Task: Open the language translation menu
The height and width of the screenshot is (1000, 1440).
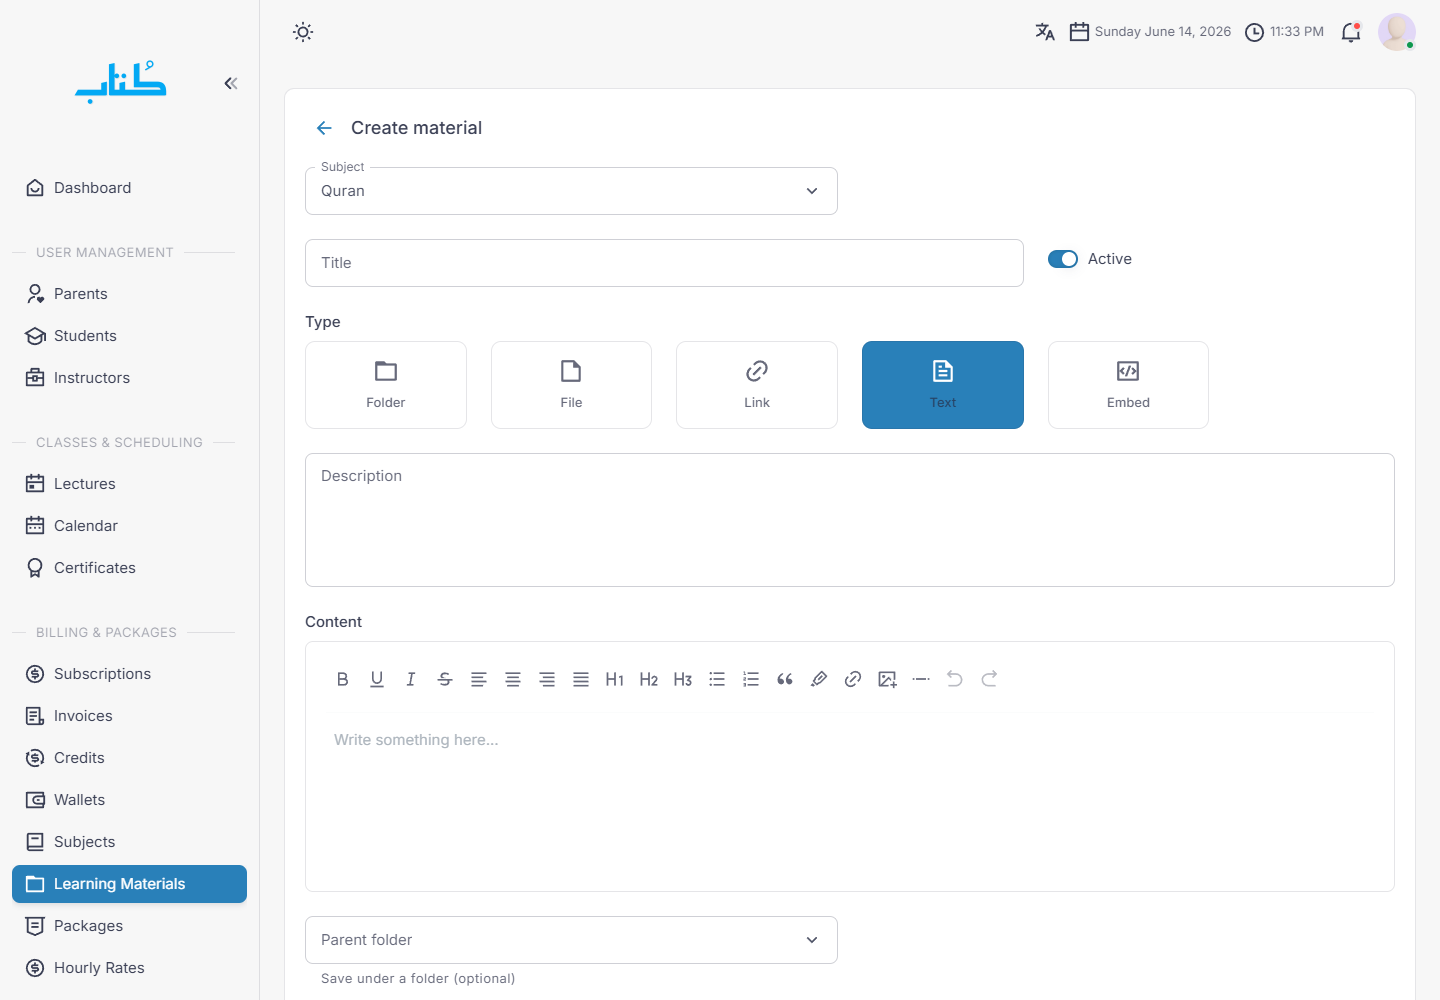Action: pyautogui.click(x=1045, y=32)
